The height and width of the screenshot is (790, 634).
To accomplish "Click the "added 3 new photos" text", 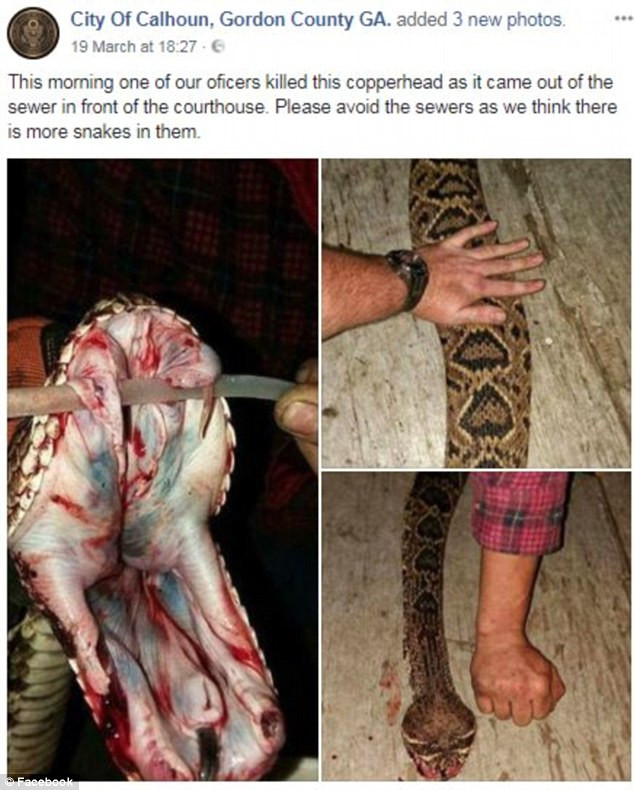I will [481, 20].
